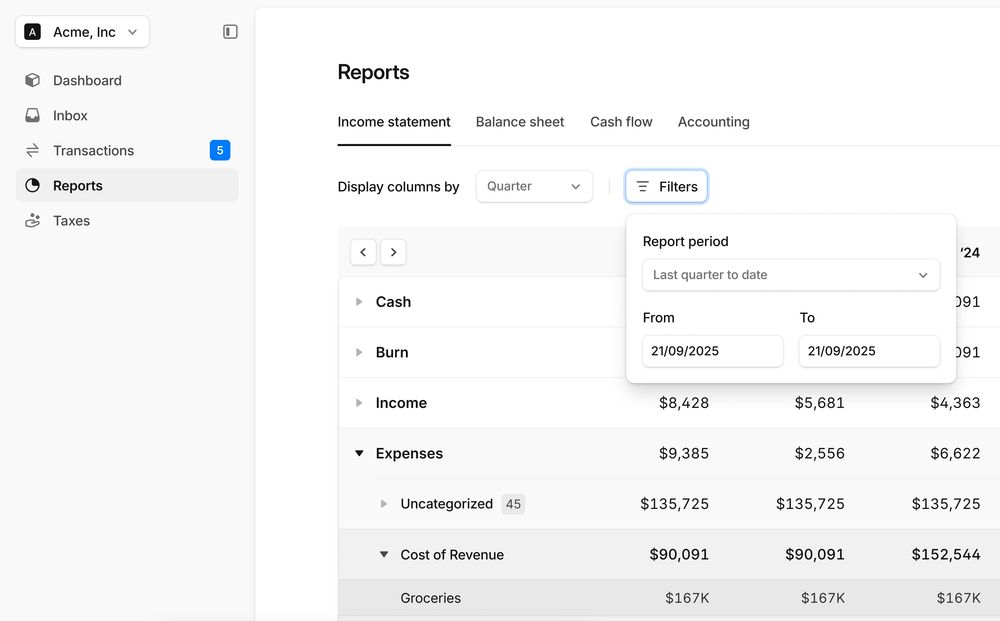Screen dimensions: 1000x621
Task: Go to next period with right chevron
Action: [x=393, y=252]
